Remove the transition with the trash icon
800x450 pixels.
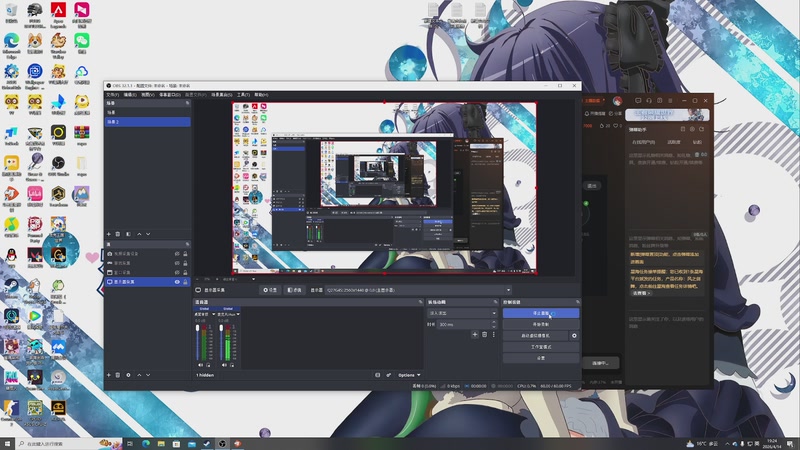485,335
